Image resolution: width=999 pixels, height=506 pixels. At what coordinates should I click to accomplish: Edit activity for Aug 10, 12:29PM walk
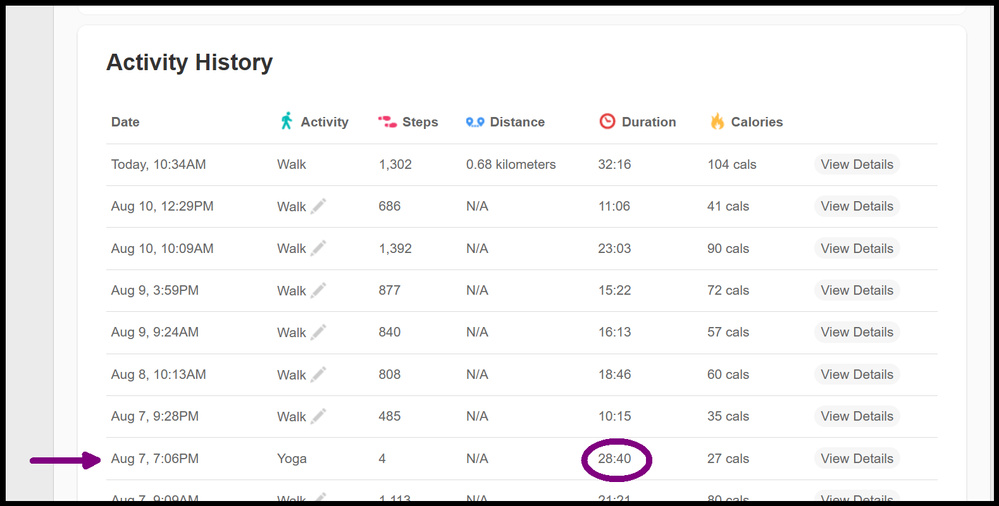(x=318, y=206)
